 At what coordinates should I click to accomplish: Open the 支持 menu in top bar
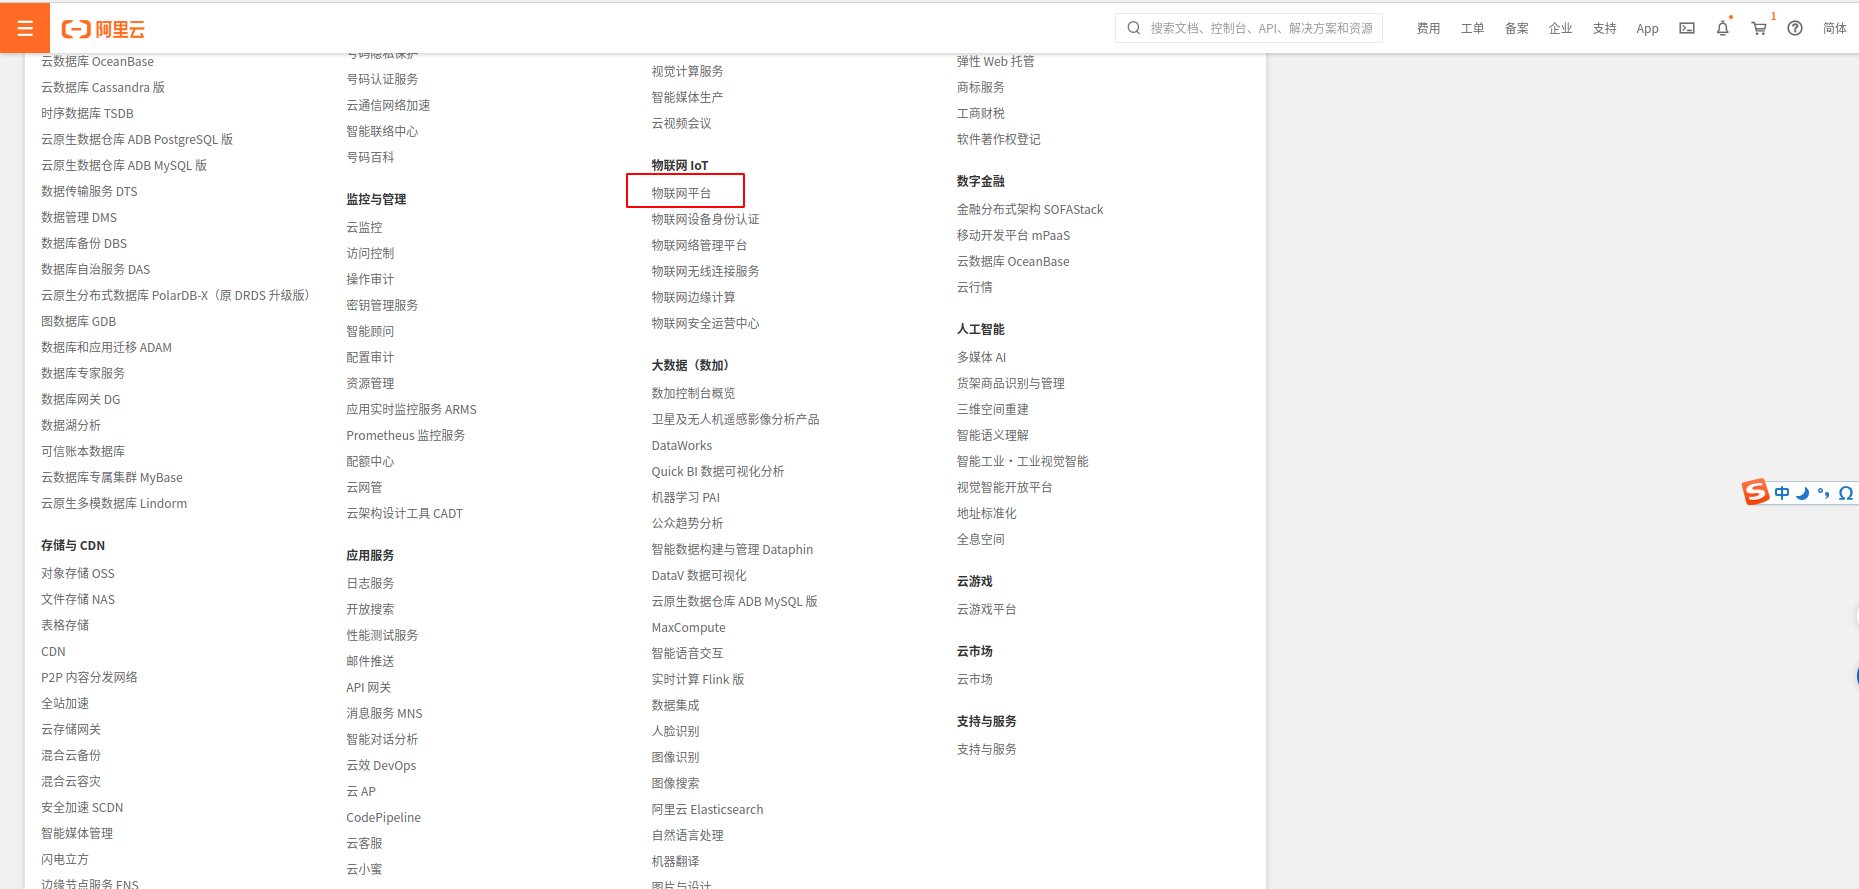point(1604,29)
